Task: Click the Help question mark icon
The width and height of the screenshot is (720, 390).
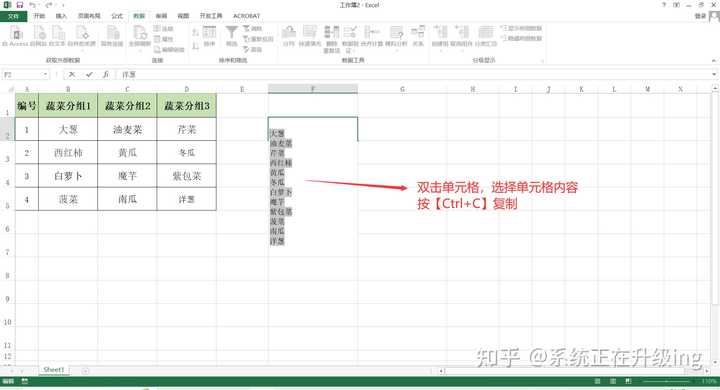Action: 664,5
